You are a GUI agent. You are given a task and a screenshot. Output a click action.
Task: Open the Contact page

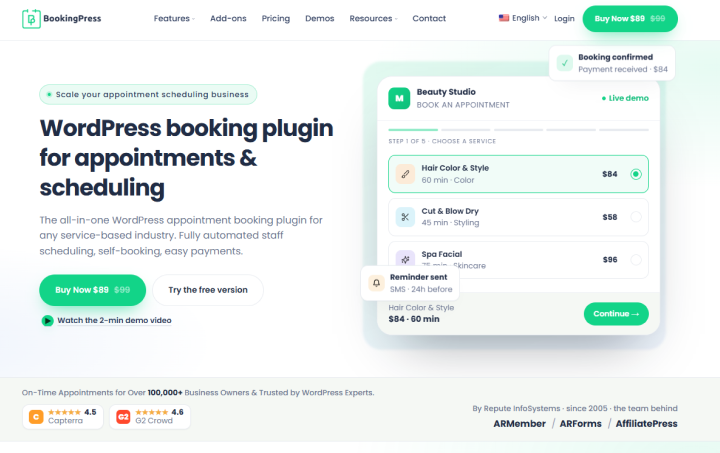pos(429,18)
